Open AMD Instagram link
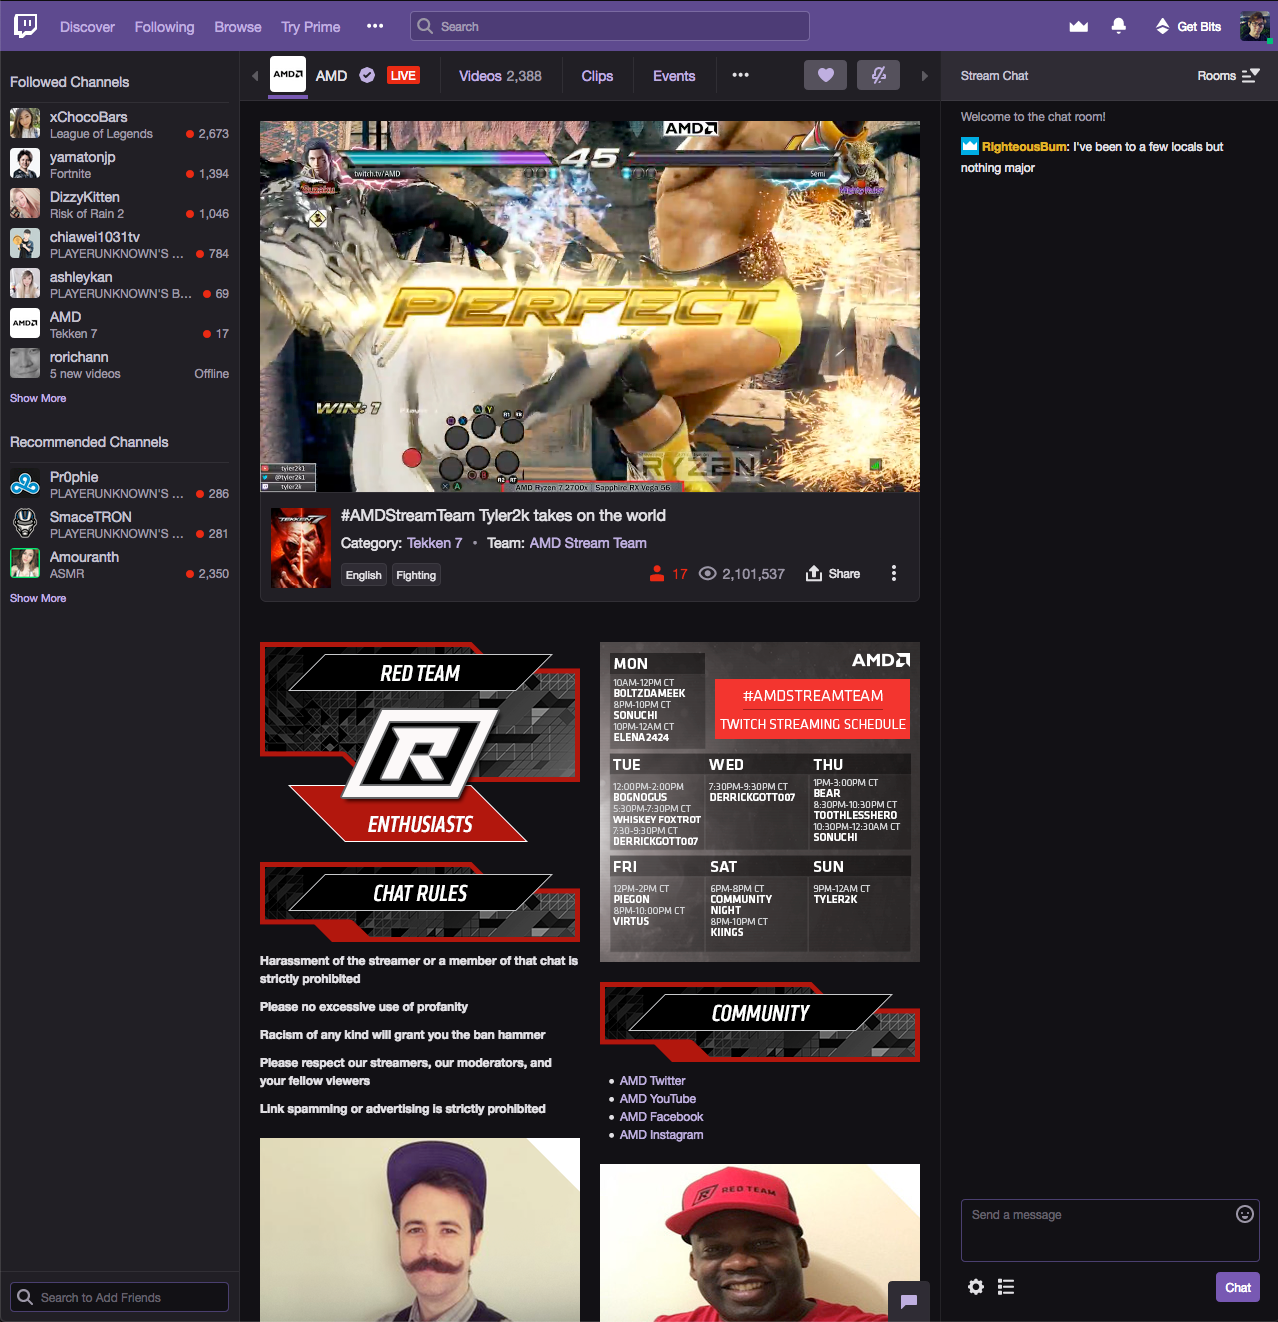This screenshot has height=1322, width=1278. click(661, 1135)
